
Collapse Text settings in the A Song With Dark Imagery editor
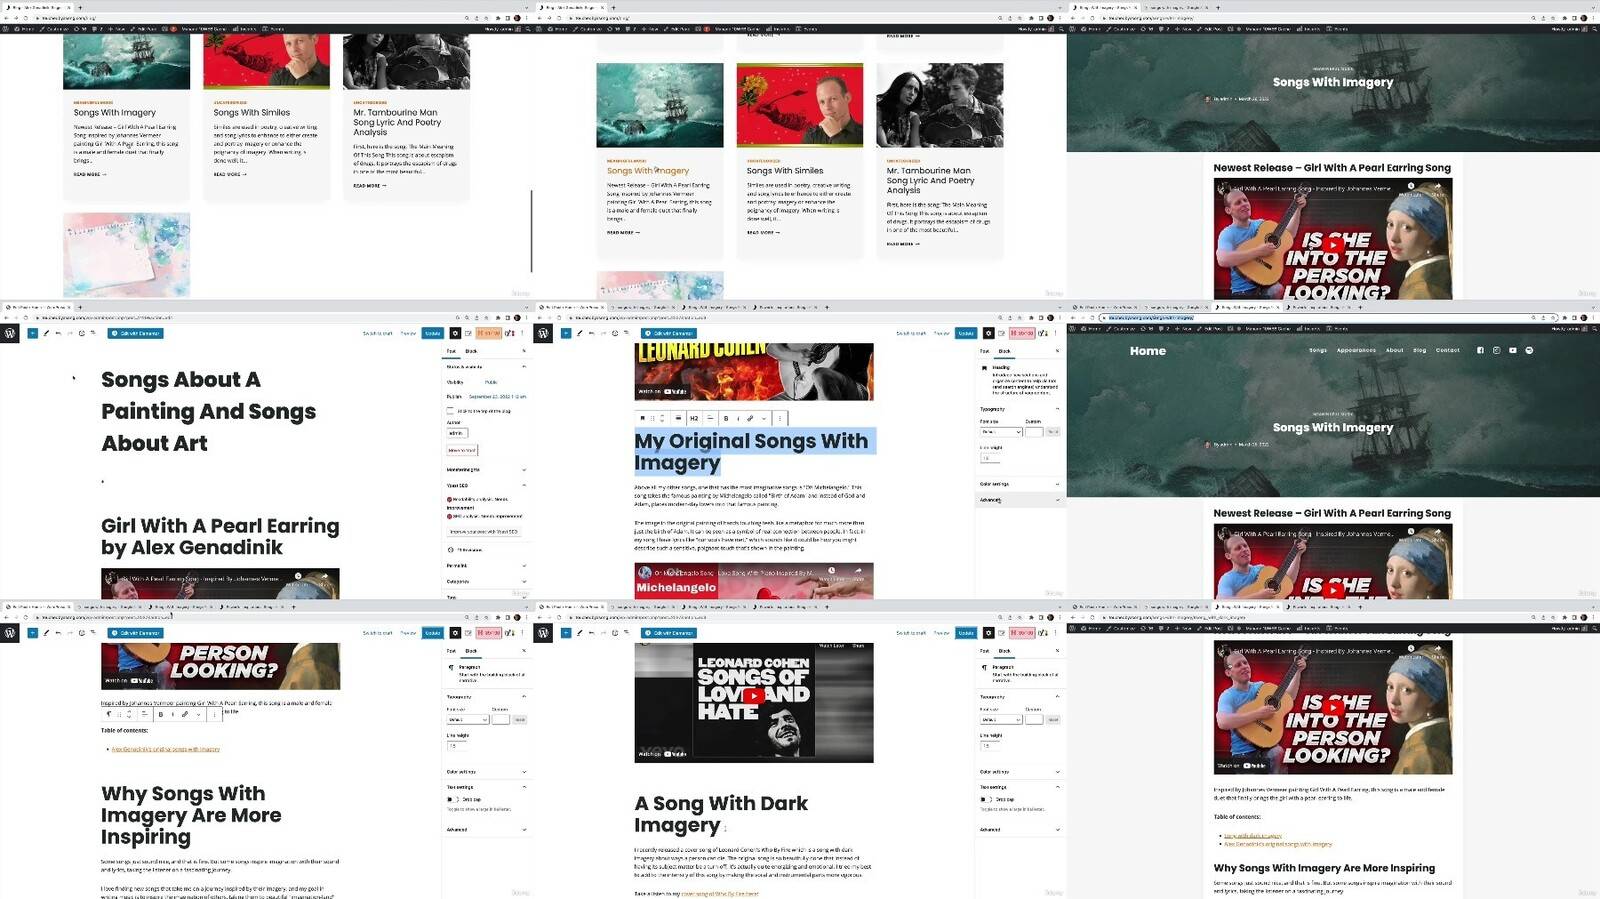point(1019,787)
